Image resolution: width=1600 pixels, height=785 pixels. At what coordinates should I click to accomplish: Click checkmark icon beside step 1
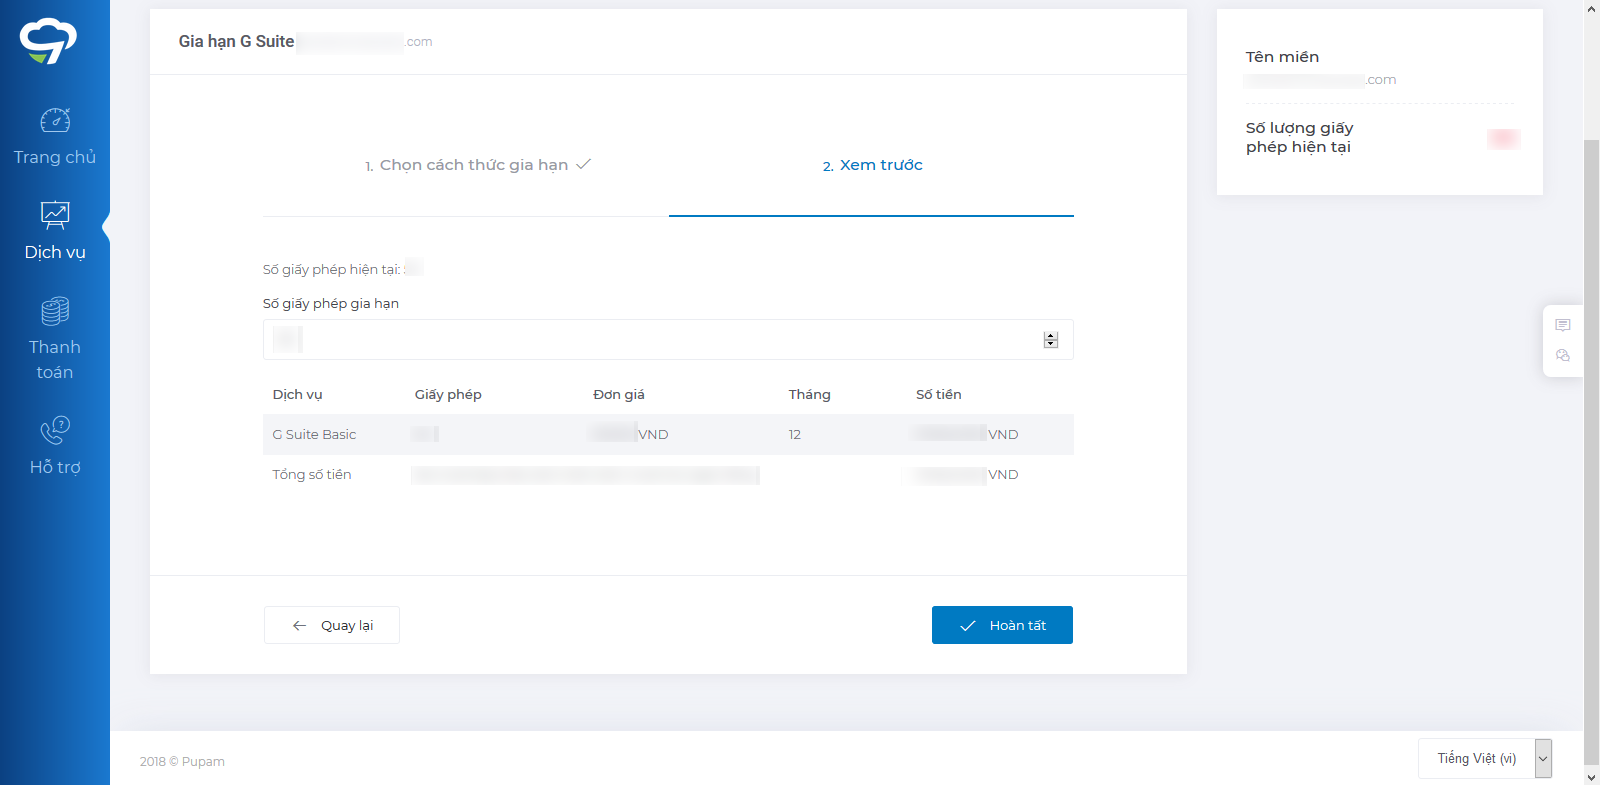pyautogui.click(x=584, y=164)
